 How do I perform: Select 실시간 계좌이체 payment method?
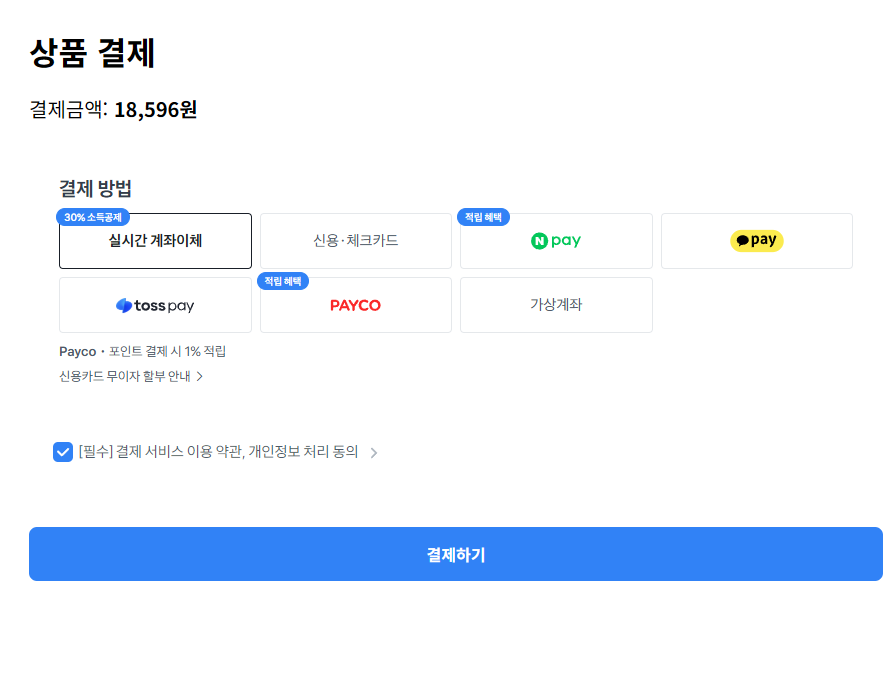[x=155, y=241]
